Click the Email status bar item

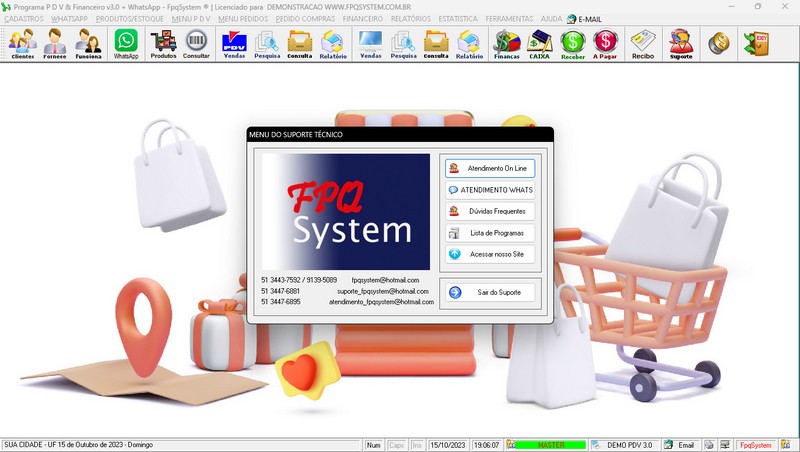coord(680,445)
